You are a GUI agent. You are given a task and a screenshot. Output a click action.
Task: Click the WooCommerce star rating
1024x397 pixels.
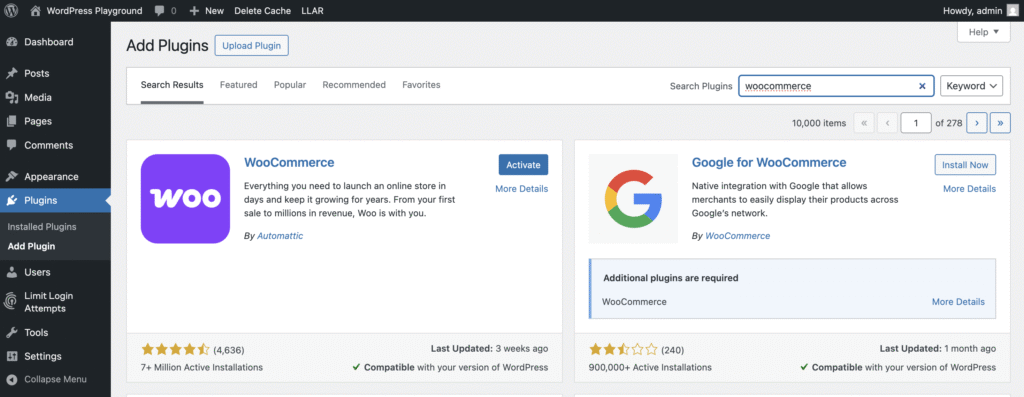175,349
